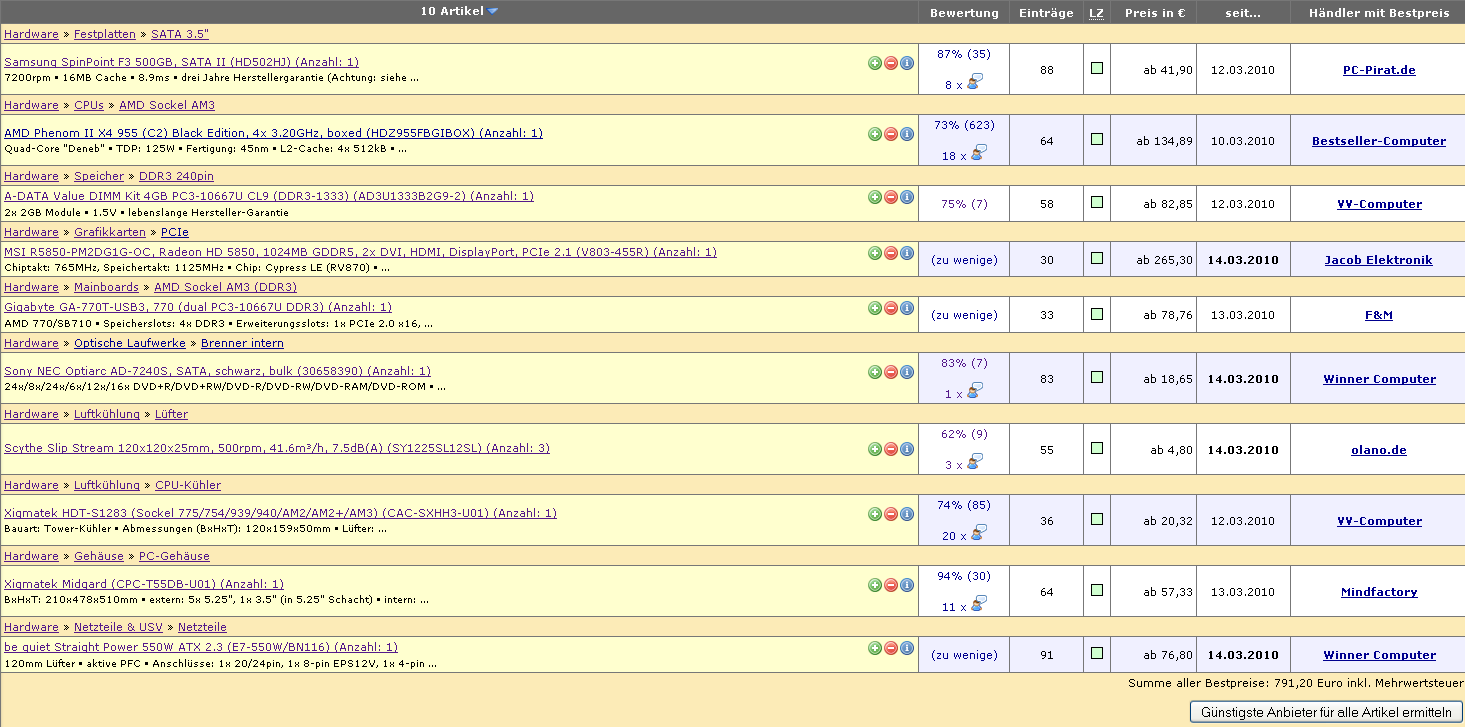Tick the LZ checkbox for A-DATA Value DIMM Kit
This screenshot has width=1465, height=727.
[1097, 202]
